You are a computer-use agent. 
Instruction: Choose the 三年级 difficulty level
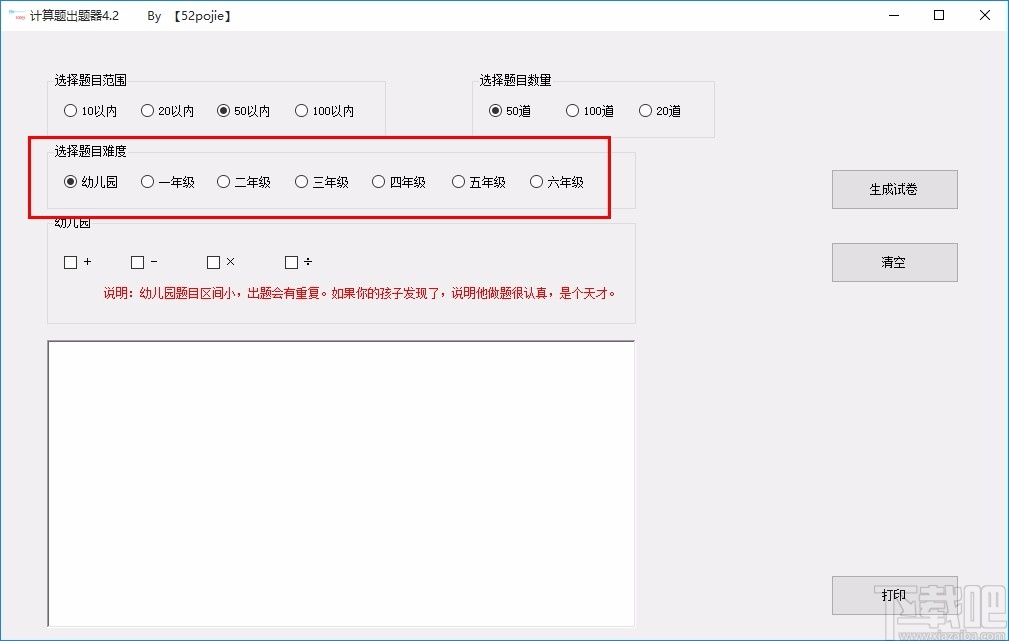(300, 182)
